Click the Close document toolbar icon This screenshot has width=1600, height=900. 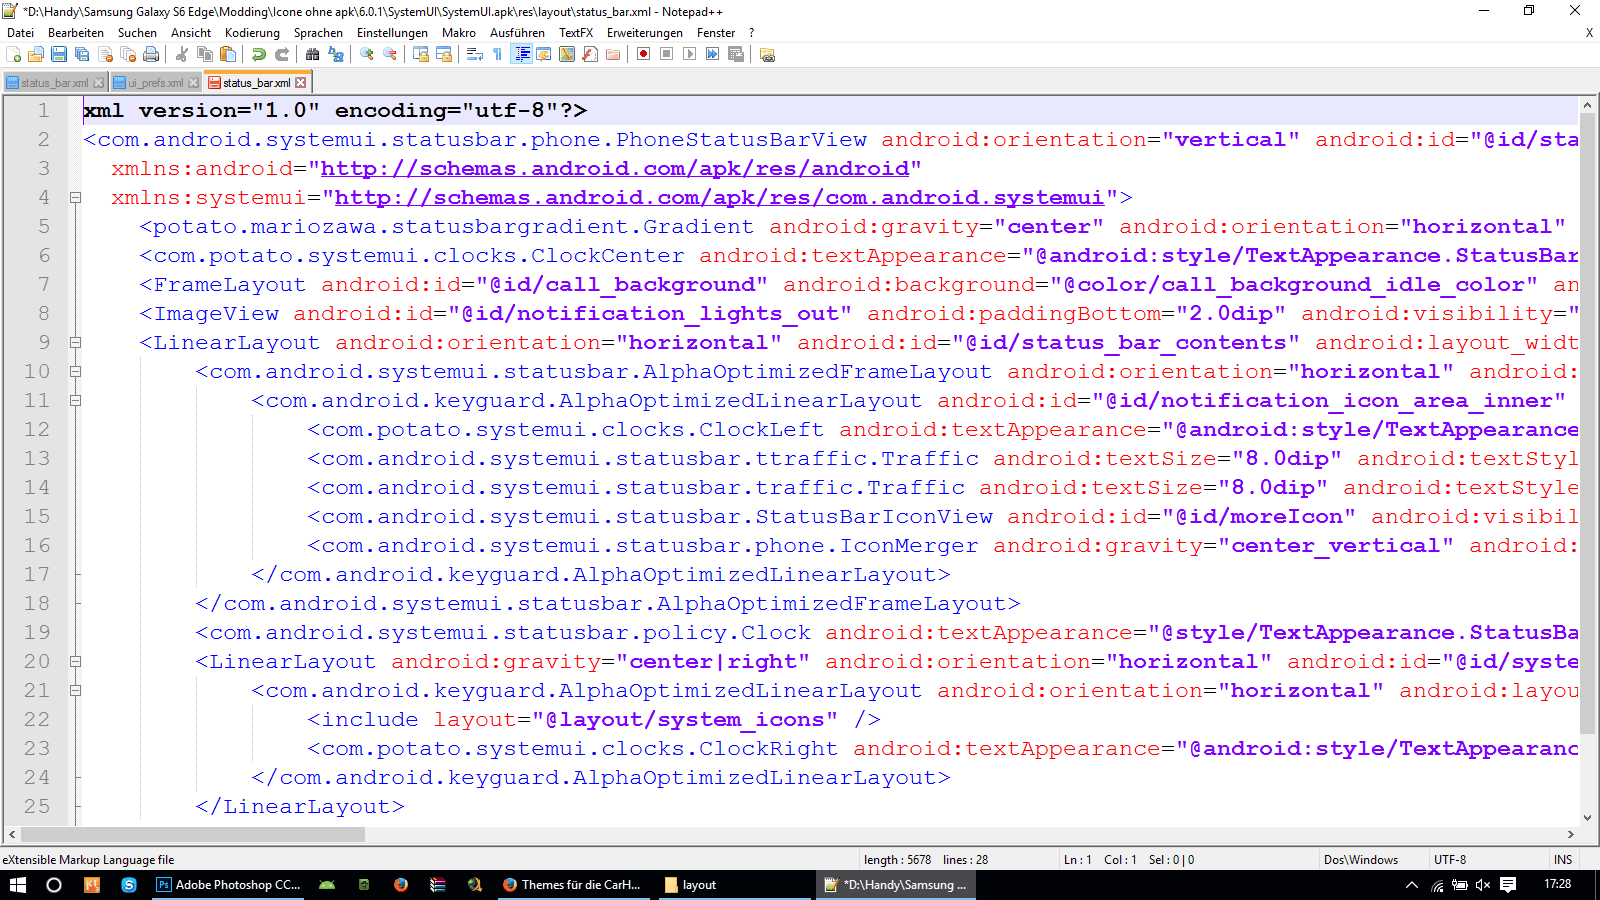(105, 54)
